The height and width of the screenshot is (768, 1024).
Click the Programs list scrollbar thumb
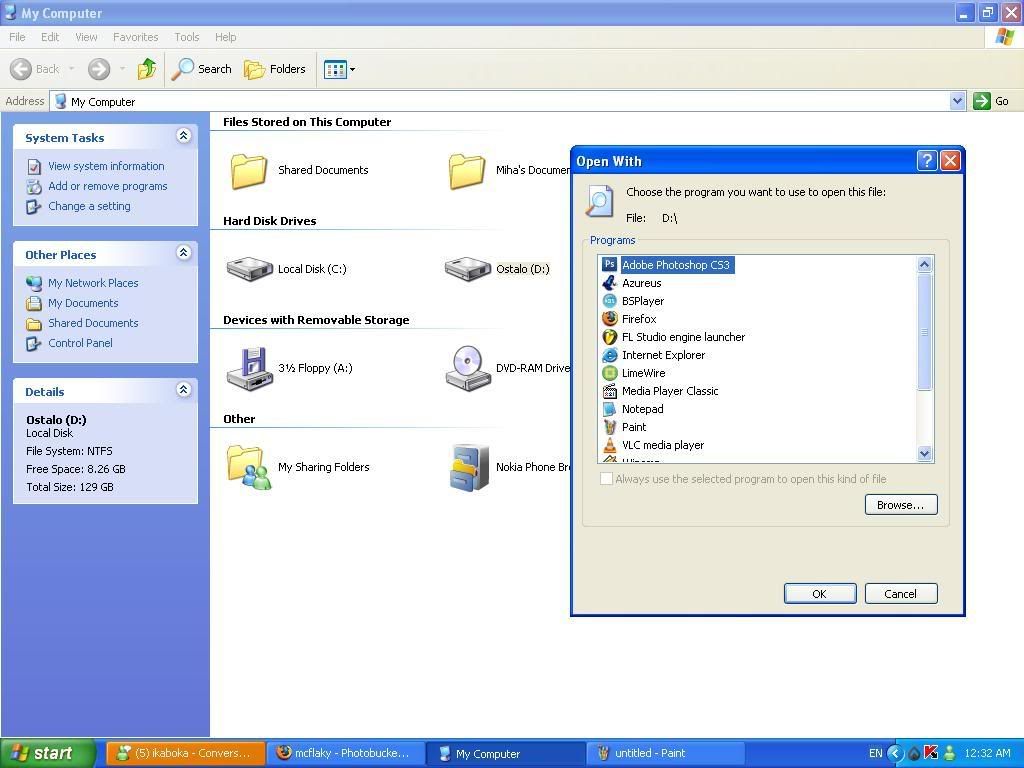(924, 331)
